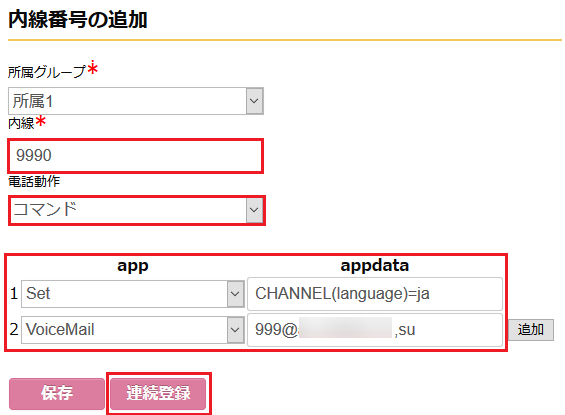Click the appdata field starting with 999@

click(x=375, y=330)
